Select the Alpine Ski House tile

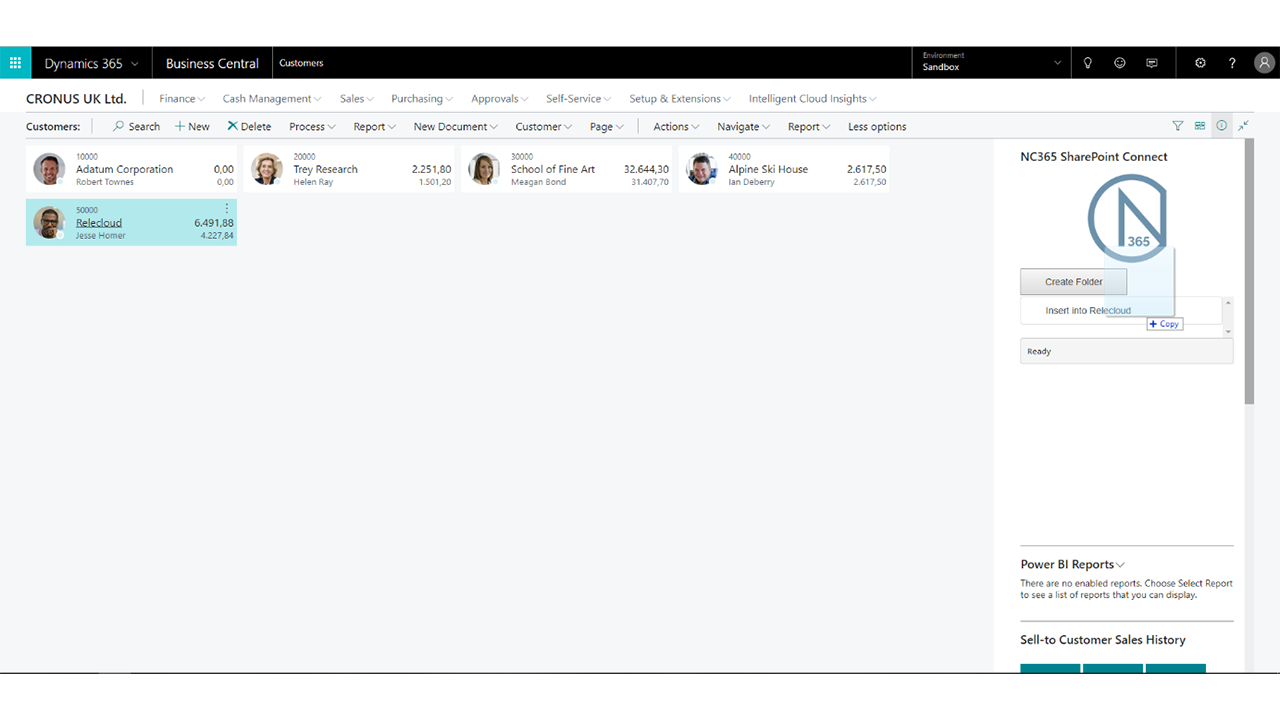click(784, 169)
